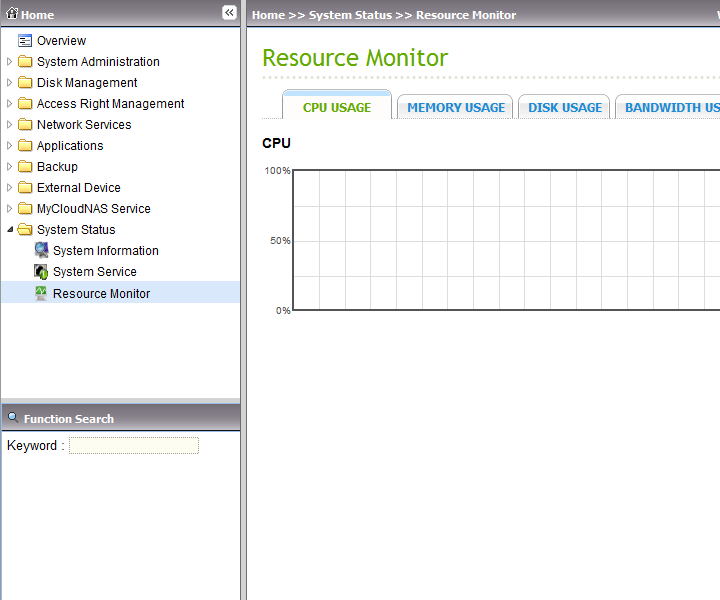
Task: Switch to the Memory Usage tab
Action: pos(455,108)
